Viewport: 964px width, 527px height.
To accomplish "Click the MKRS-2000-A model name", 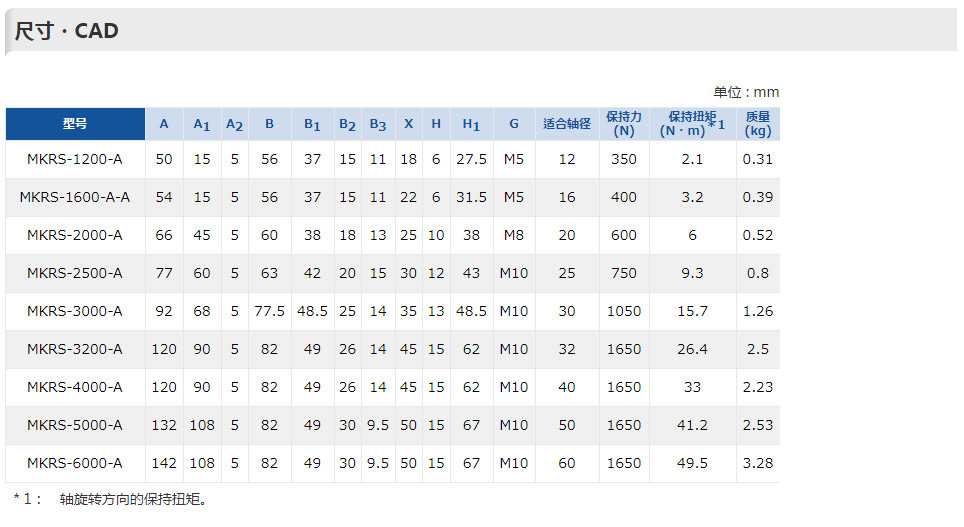I will coord(74,236).
